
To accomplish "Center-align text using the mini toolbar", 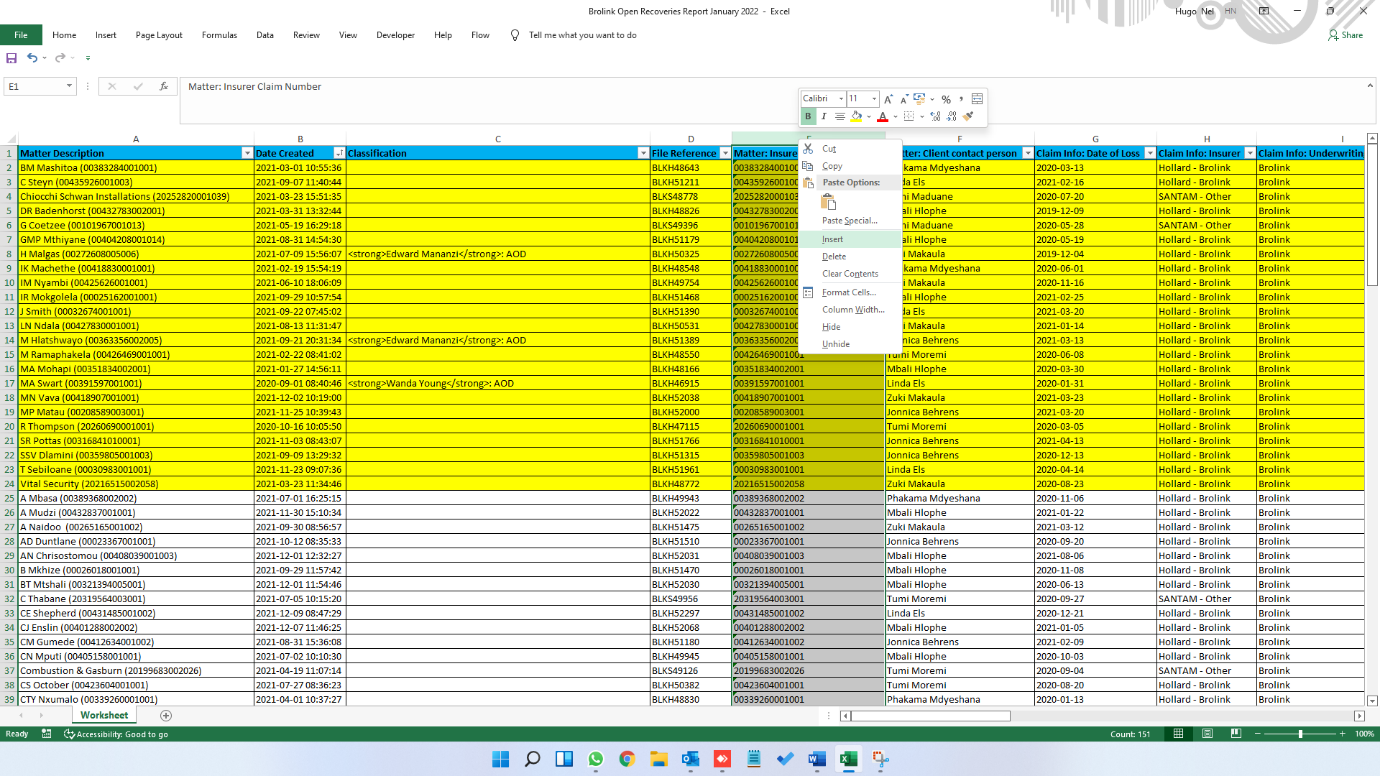I will click(840, 117).
